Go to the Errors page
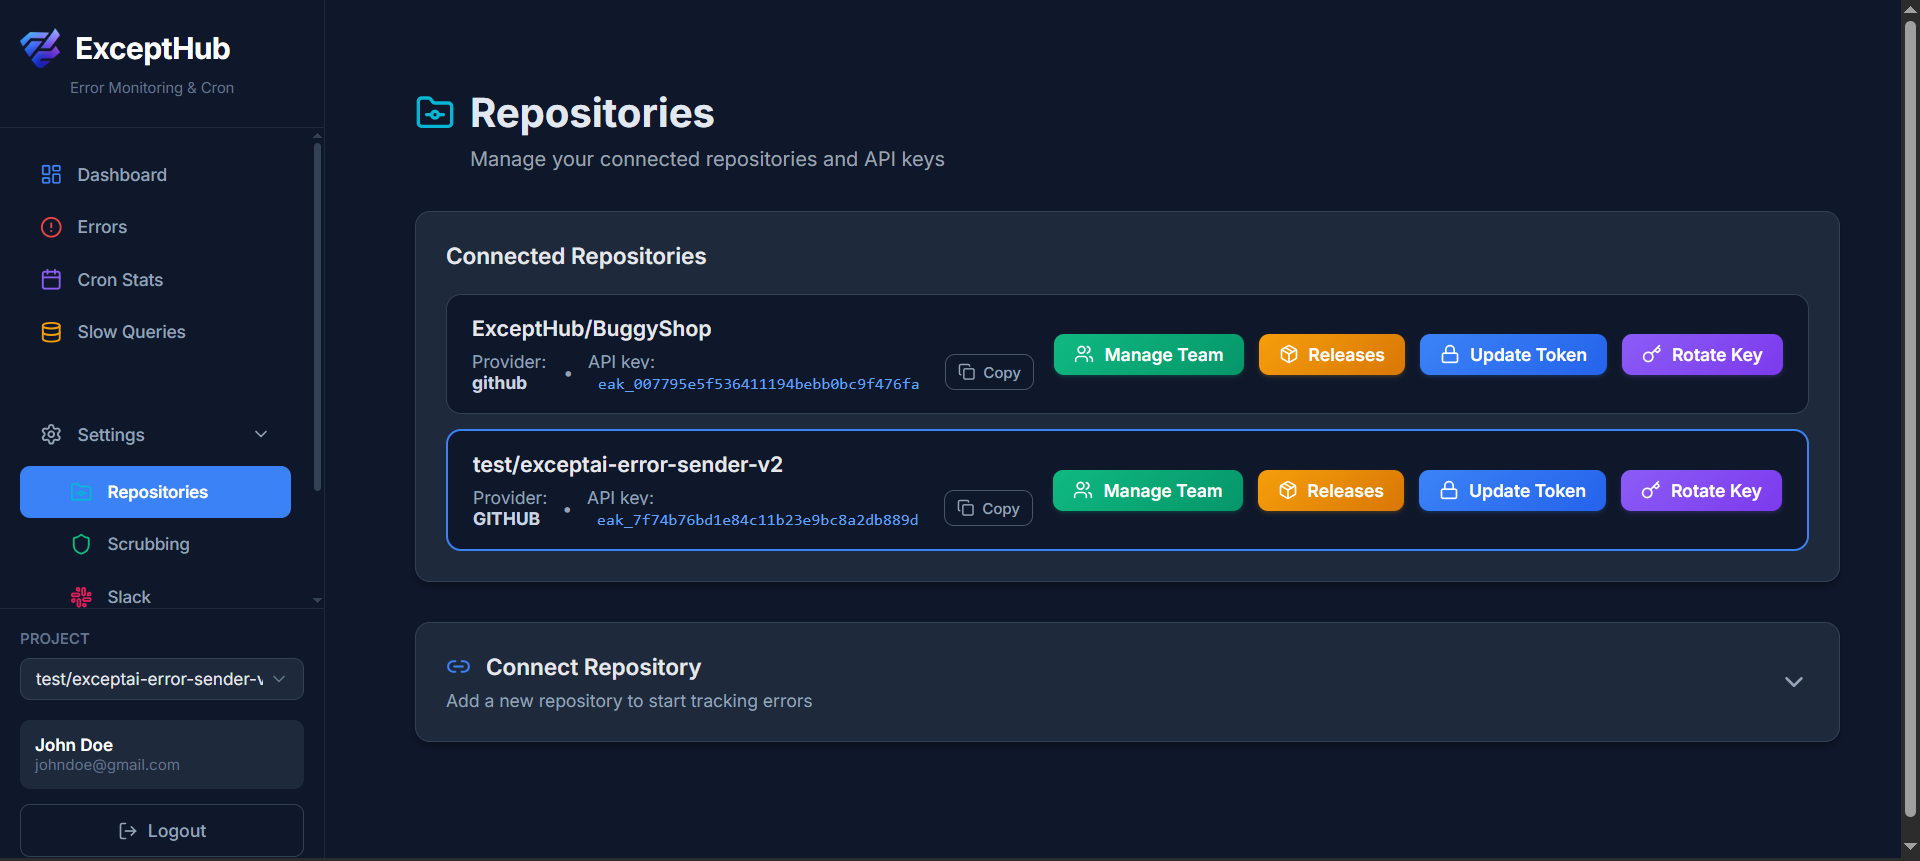This screenshot has height=861, width=1920. point(155,227)
